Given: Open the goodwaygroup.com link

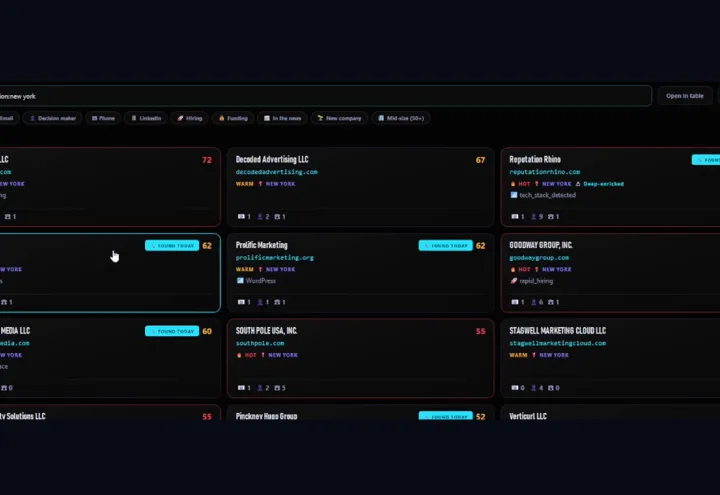Looking at the screenshot, I should click(x=539, y=258).
